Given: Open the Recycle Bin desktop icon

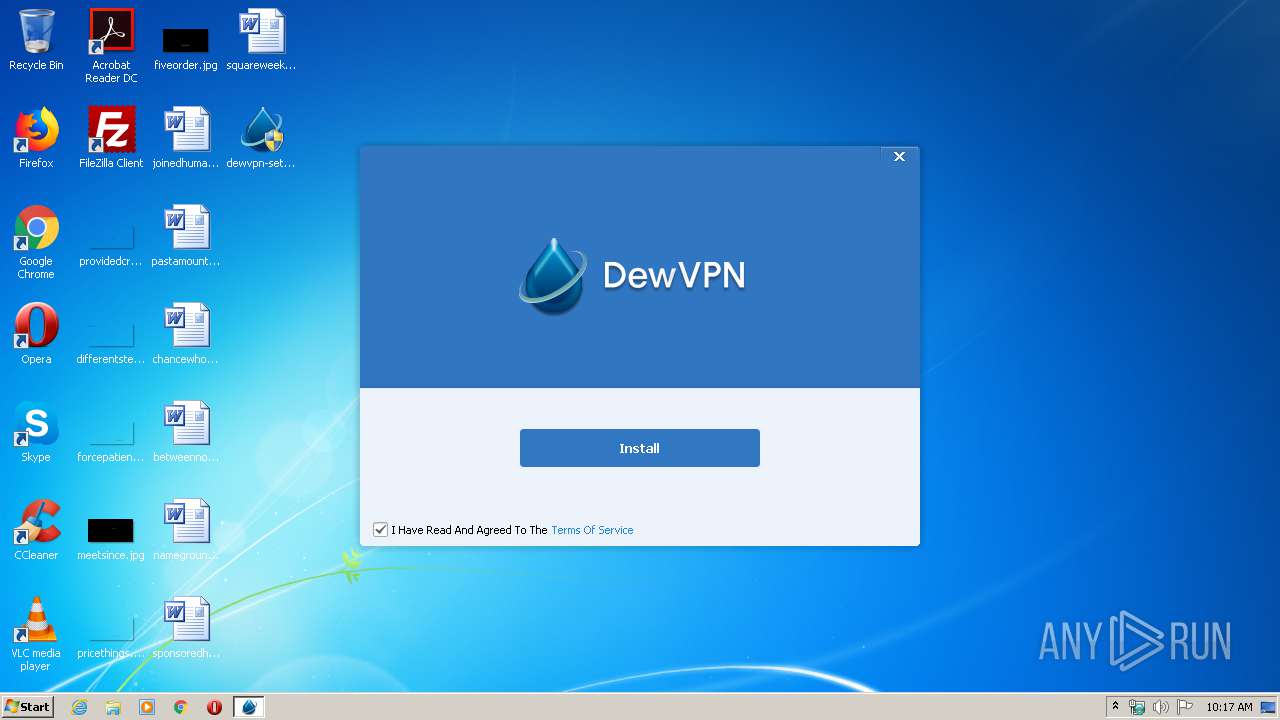Looking at the screenshot, I should coord(36,40).
